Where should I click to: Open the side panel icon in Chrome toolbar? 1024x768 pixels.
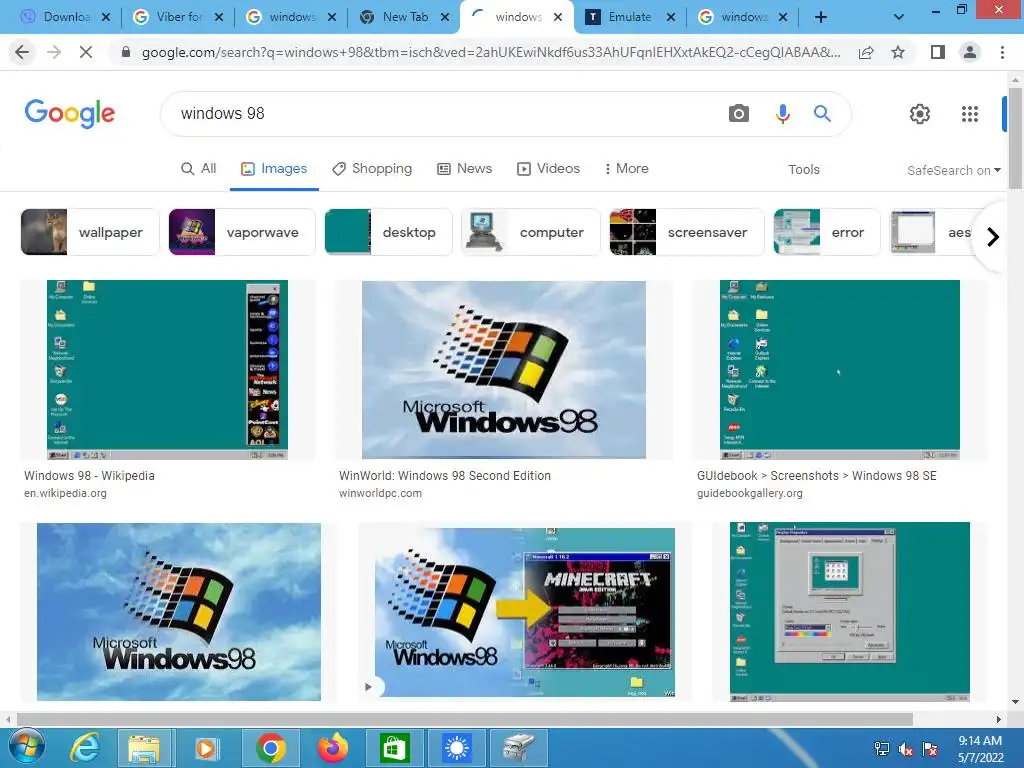[938, 52]
